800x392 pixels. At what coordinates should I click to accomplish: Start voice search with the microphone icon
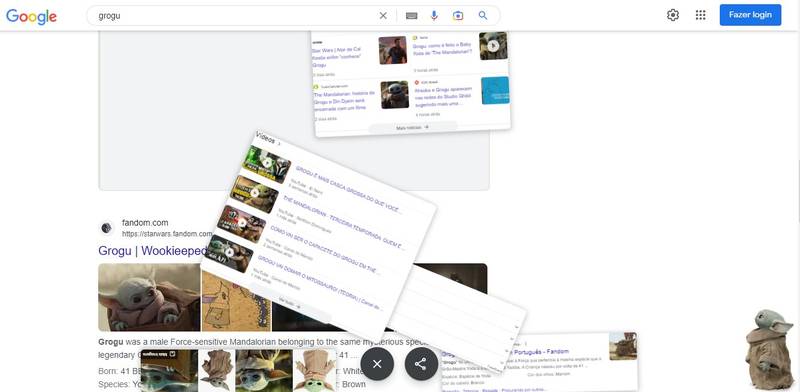coord(434,16)
